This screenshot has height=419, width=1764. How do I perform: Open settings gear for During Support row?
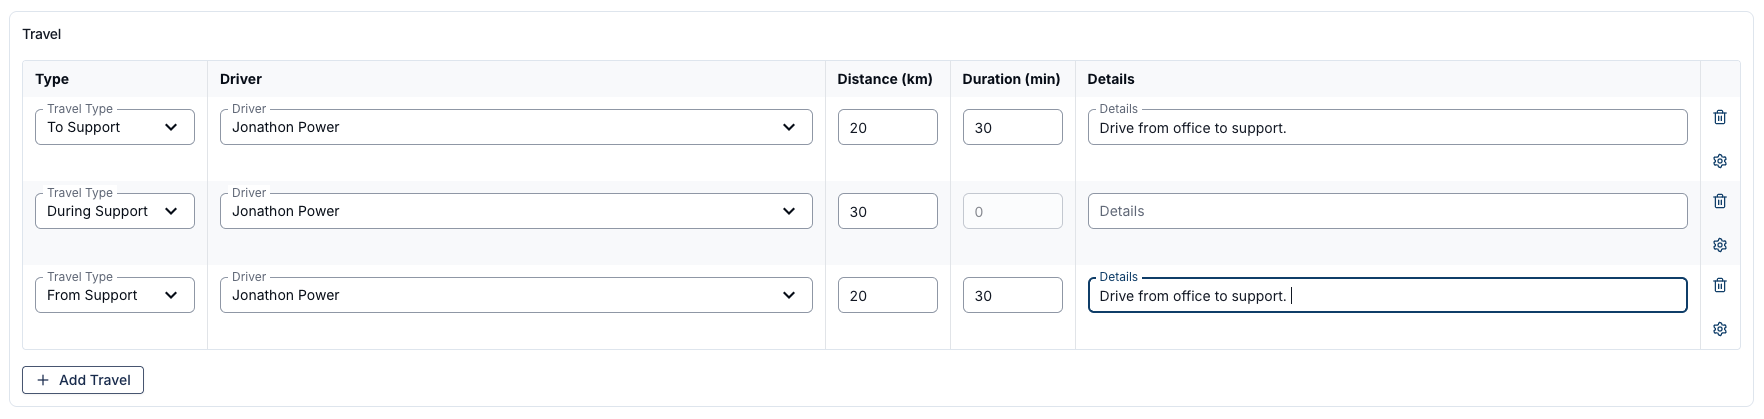click(1719, 245)
